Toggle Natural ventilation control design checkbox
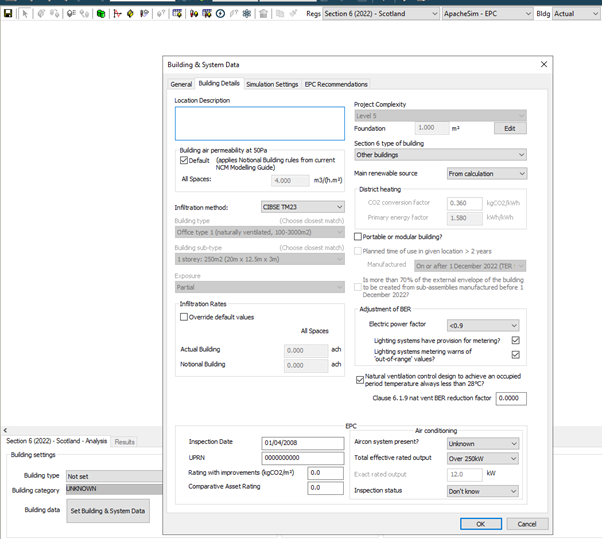The width and height of the screenshot is (602, 539). (x=360, y=379)
